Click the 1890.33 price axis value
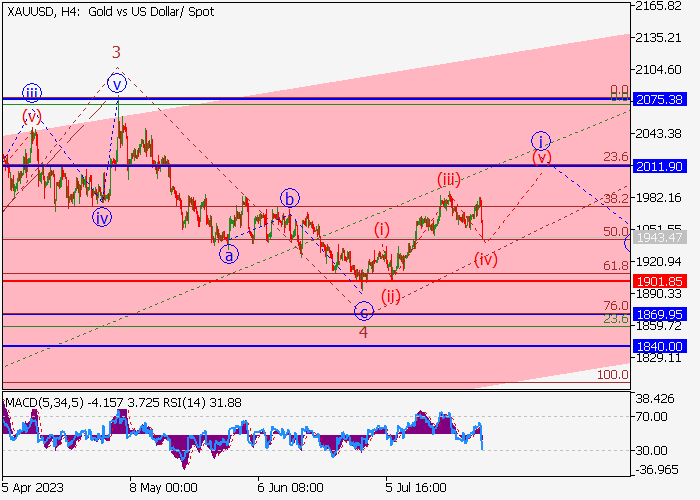700x500 pixels. (658, 294)
